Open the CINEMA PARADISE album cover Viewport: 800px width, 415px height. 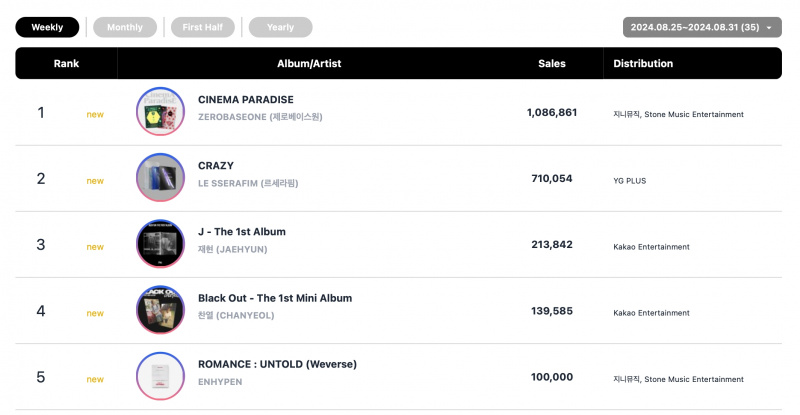(160, 111)
